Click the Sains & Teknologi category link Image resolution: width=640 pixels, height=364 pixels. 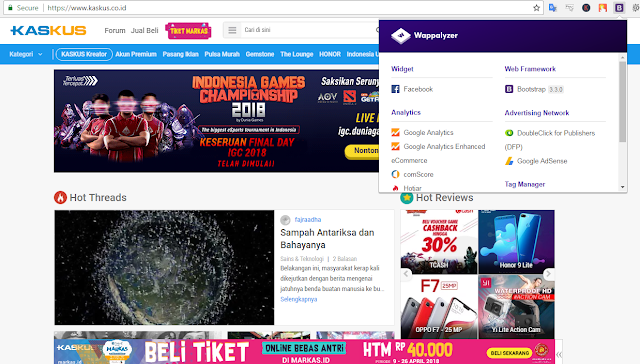pos(302,259)
